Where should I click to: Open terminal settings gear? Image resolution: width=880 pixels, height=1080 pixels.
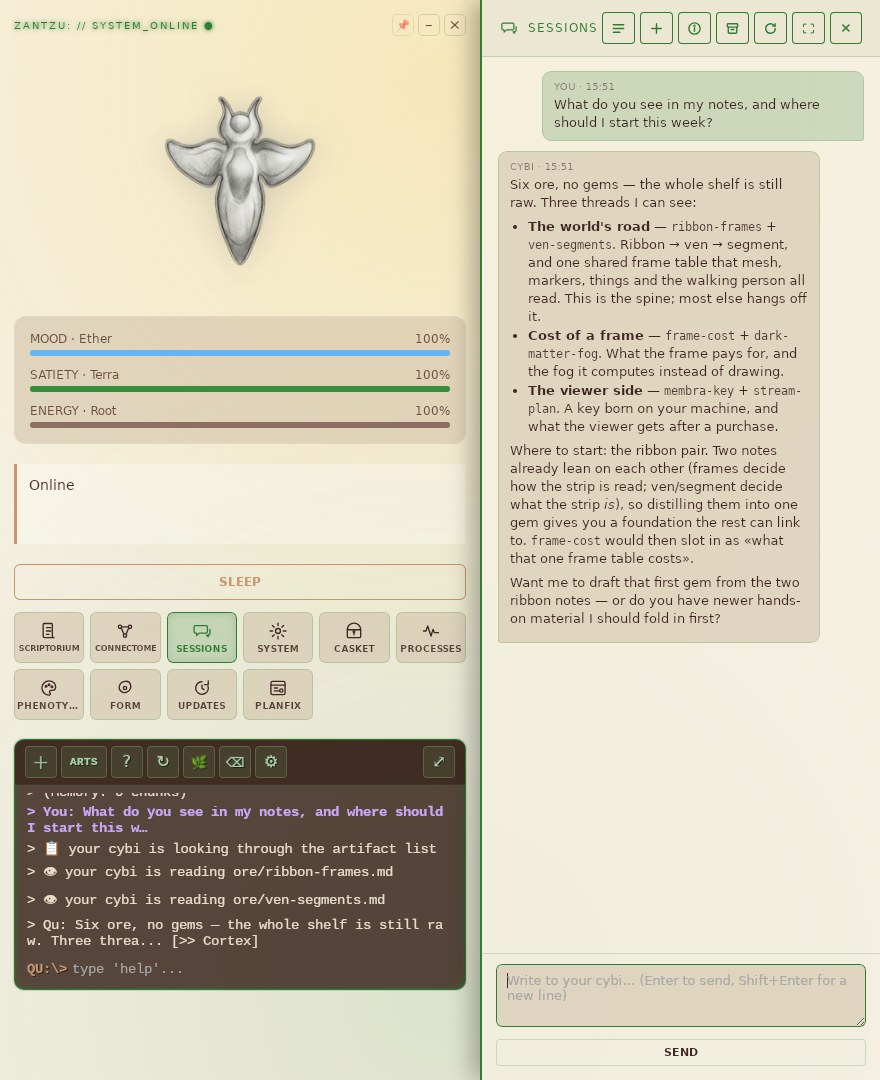coord(271,762)
